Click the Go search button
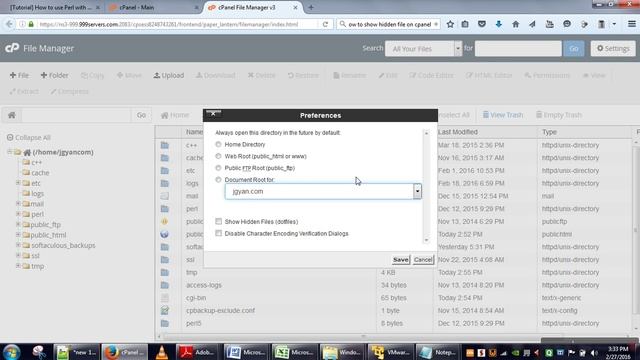 pos(573,49)
